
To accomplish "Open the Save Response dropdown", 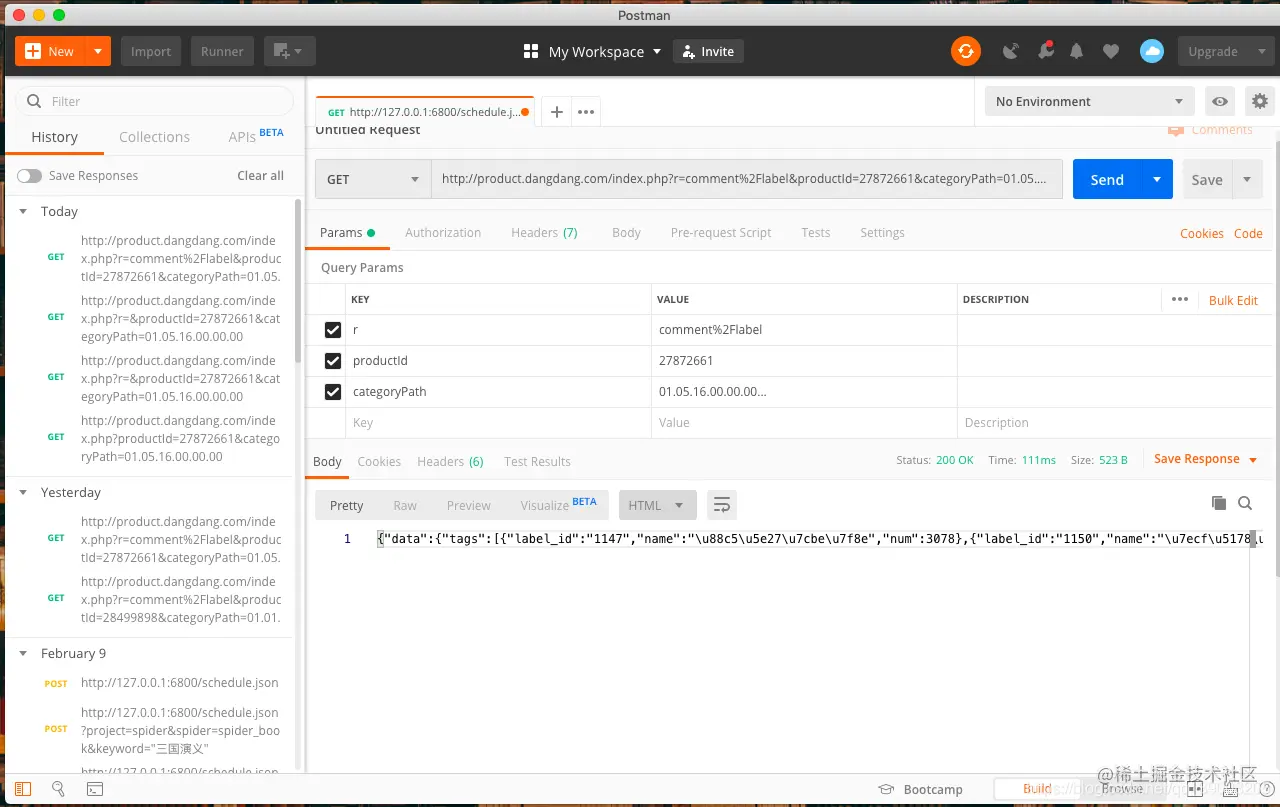I will click(1206, 459).
